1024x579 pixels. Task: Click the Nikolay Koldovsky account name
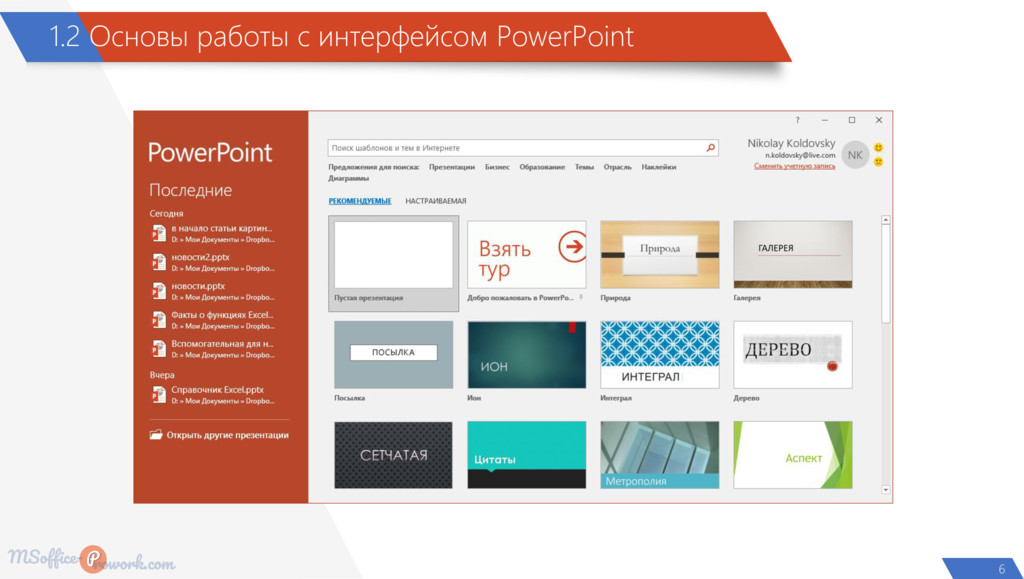point(791,143)
